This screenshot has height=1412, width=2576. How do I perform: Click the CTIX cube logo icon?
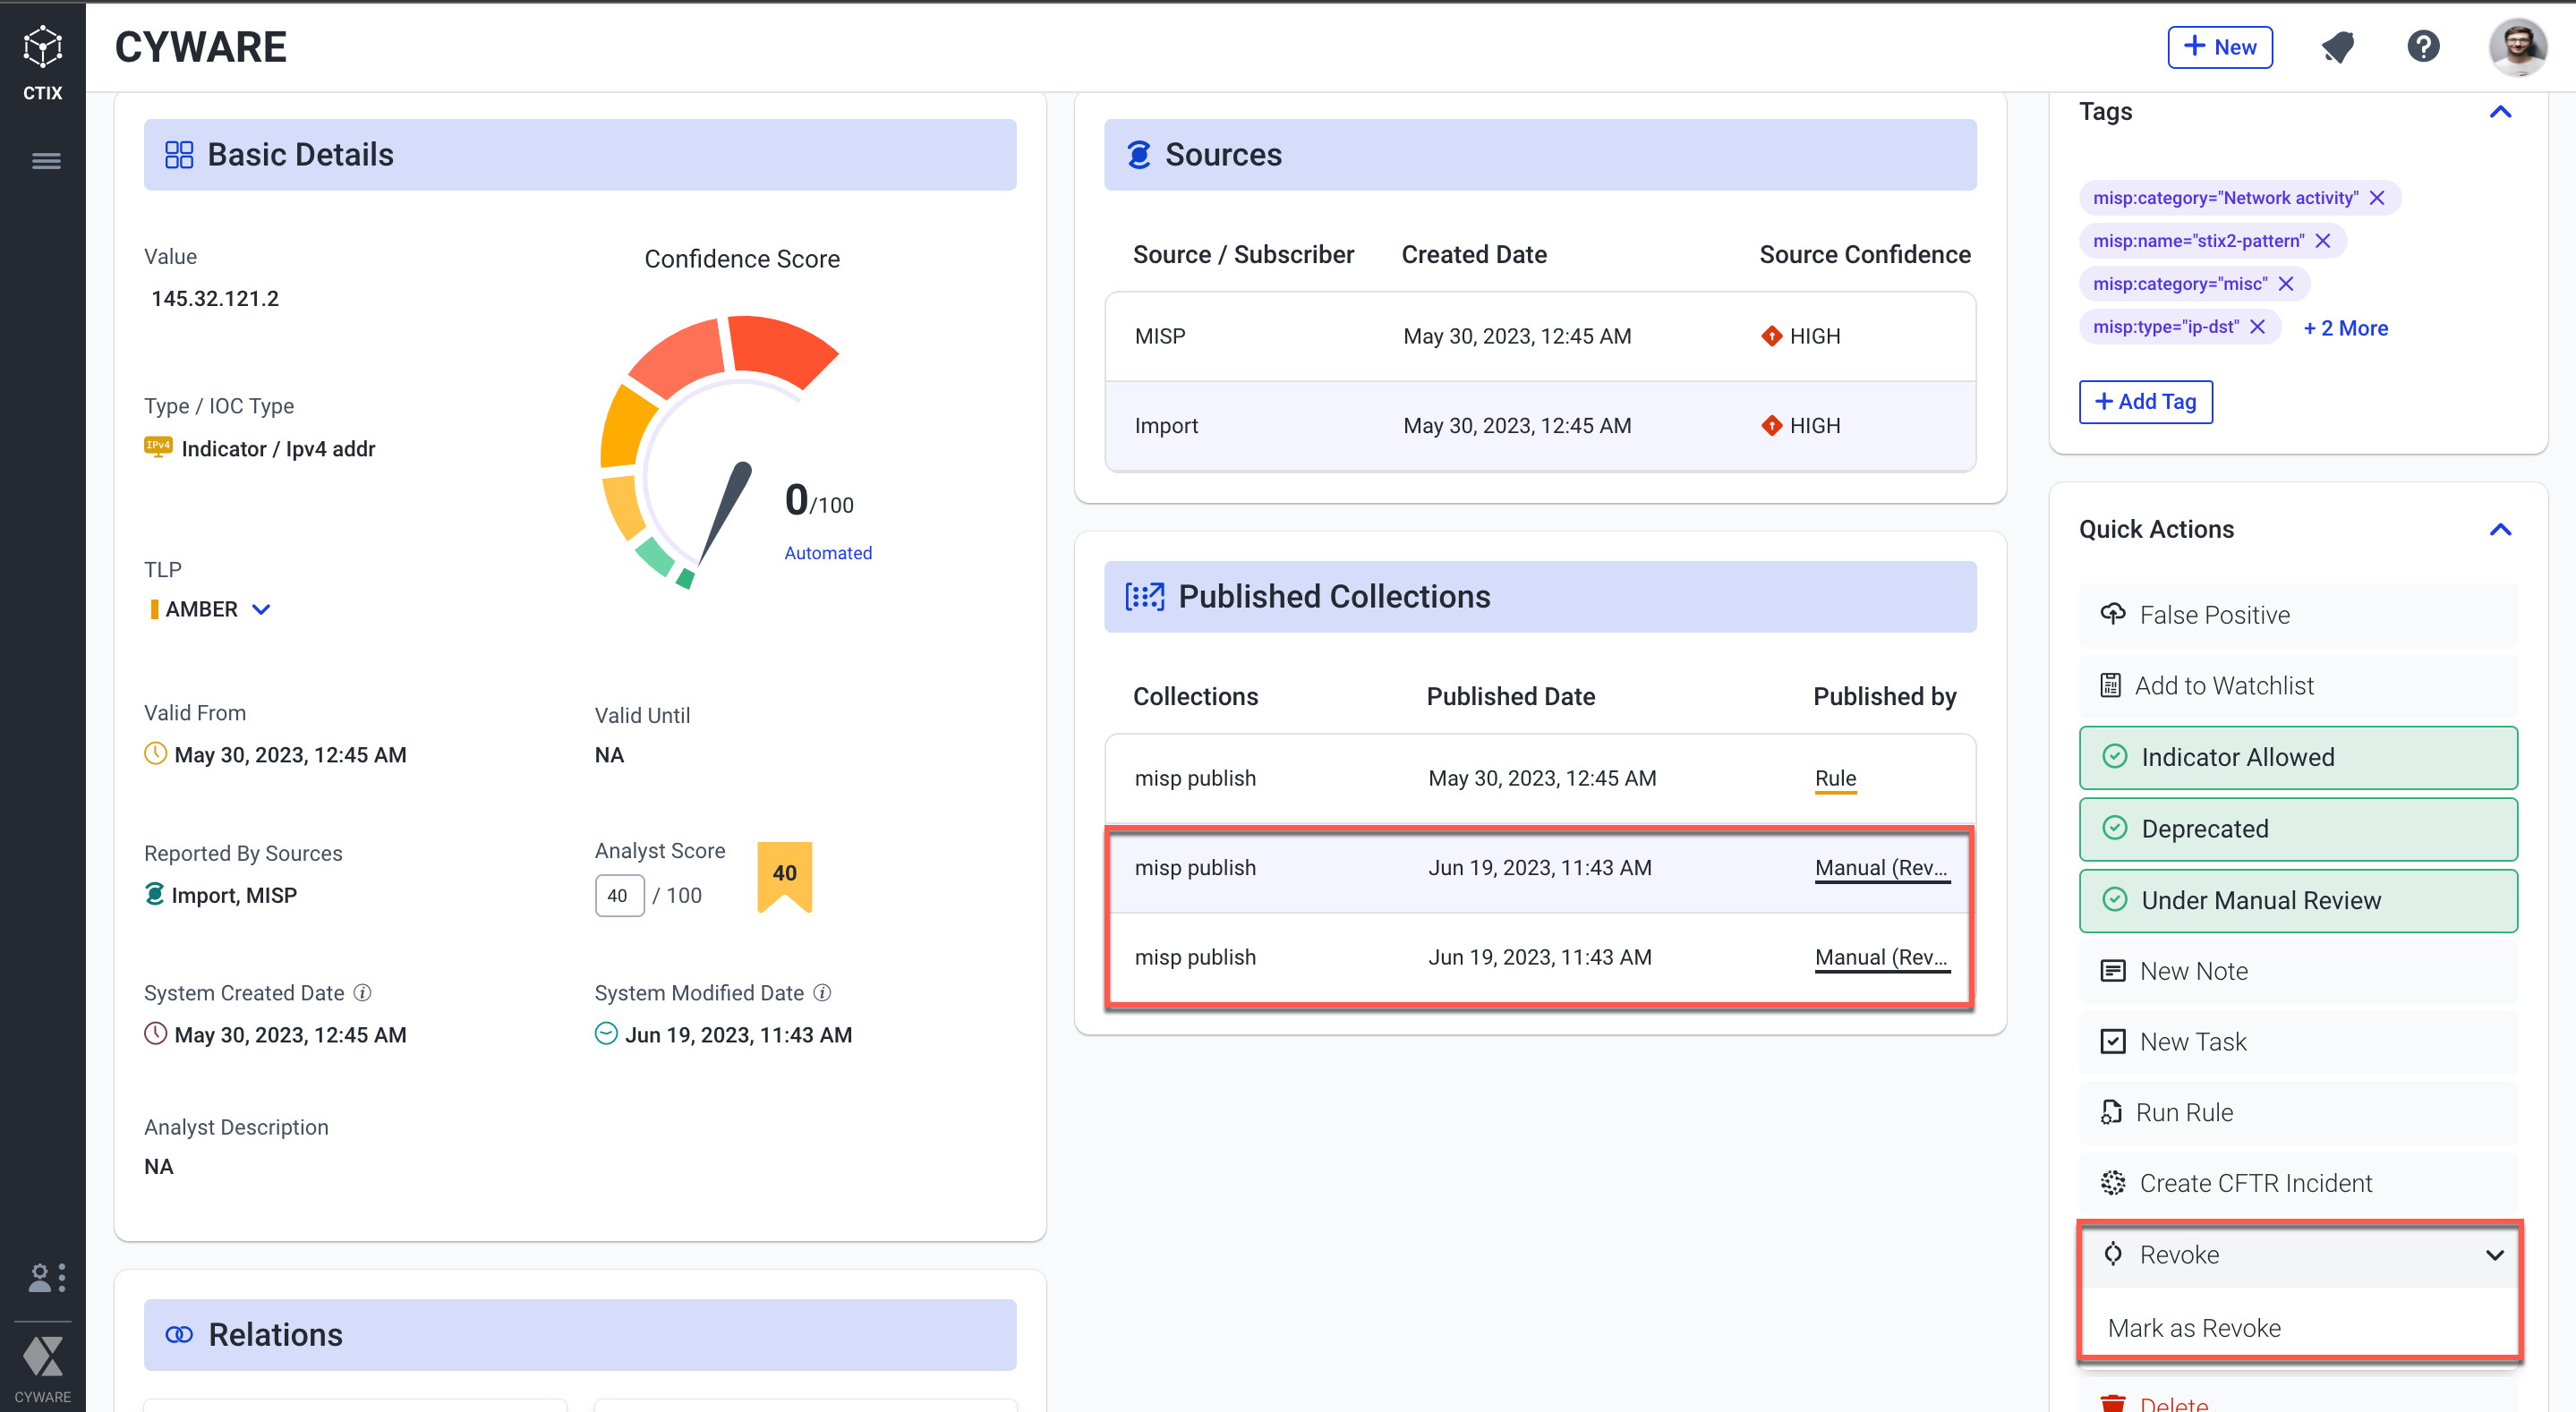pyautogui.click(x=43, y=46)
